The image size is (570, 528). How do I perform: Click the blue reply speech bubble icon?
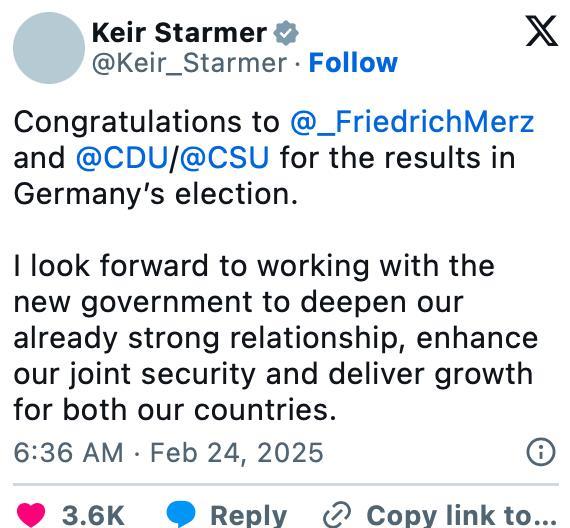181,515
